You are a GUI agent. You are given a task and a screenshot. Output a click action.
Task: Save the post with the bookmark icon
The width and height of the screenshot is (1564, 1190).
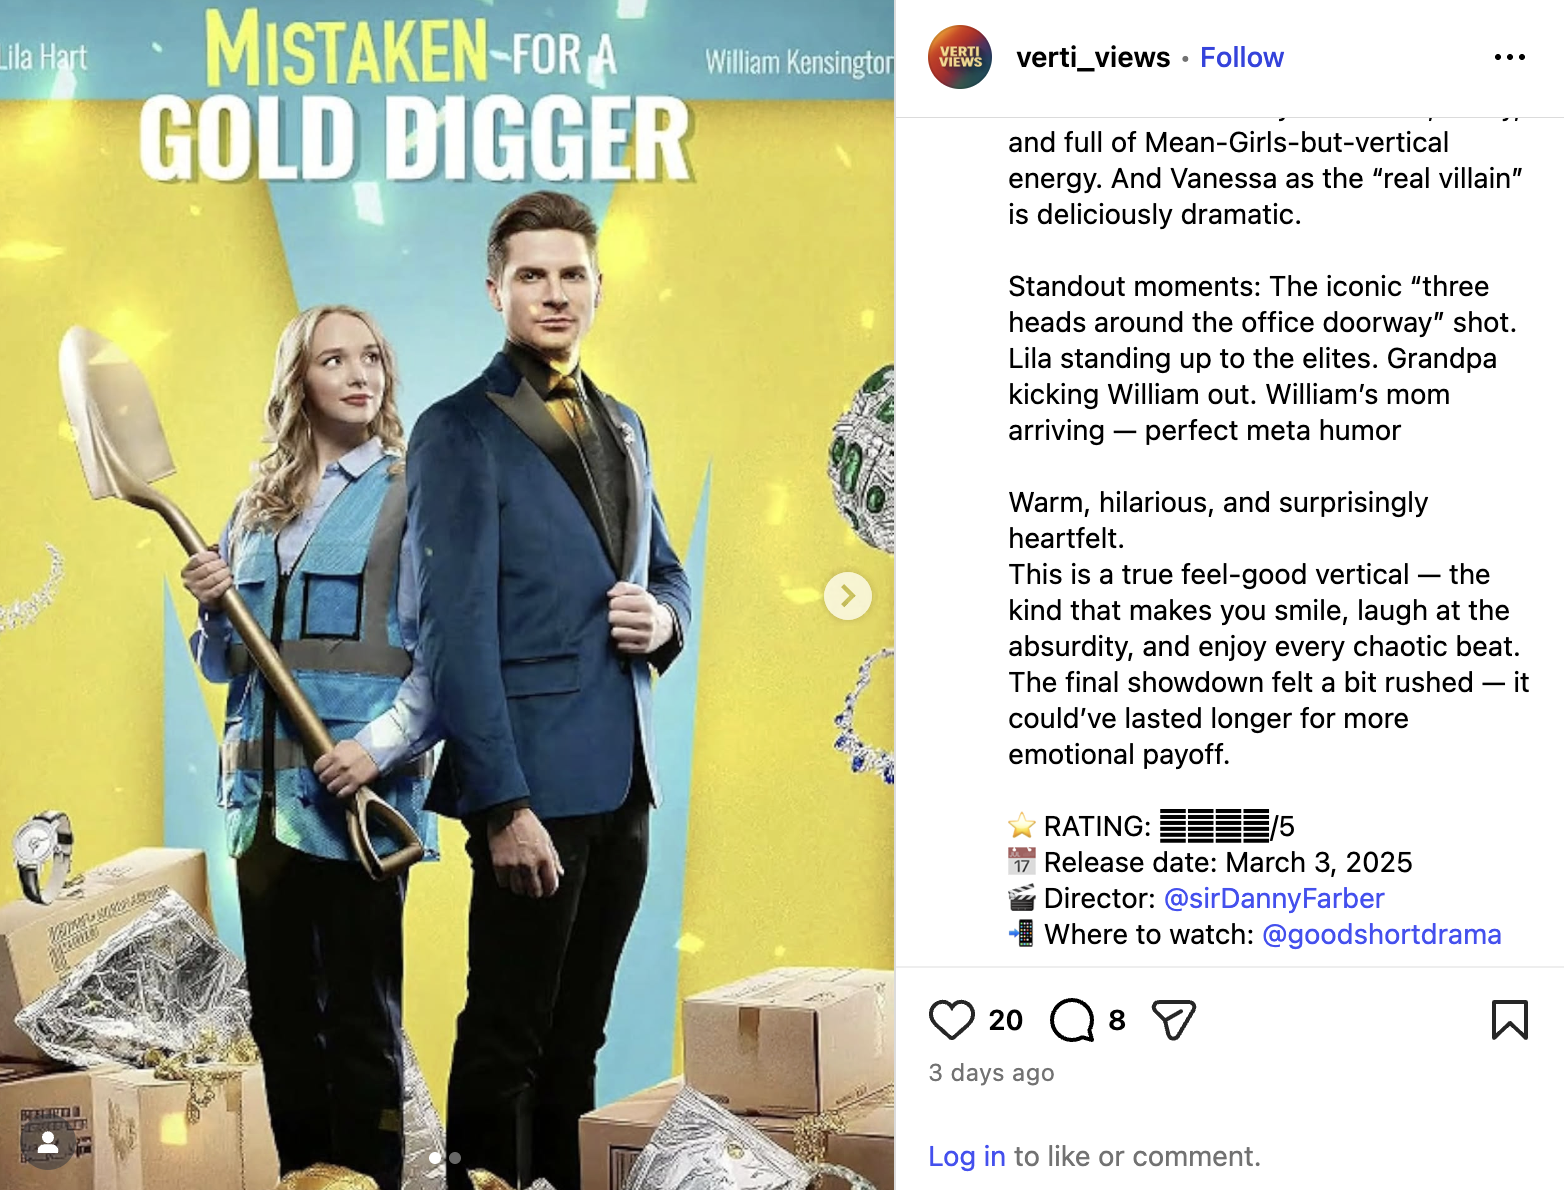1509,1020
